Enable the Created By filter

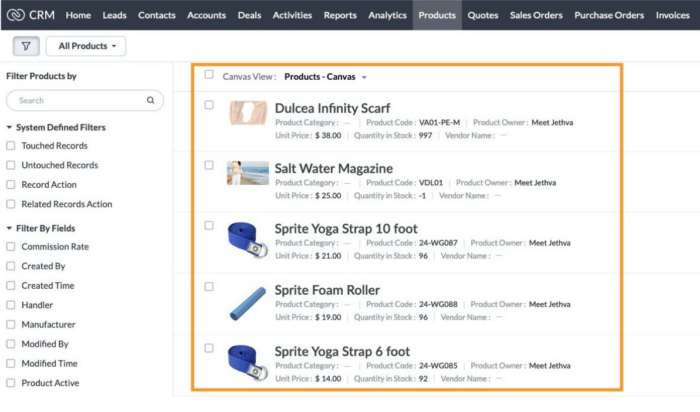click(11, 266)
